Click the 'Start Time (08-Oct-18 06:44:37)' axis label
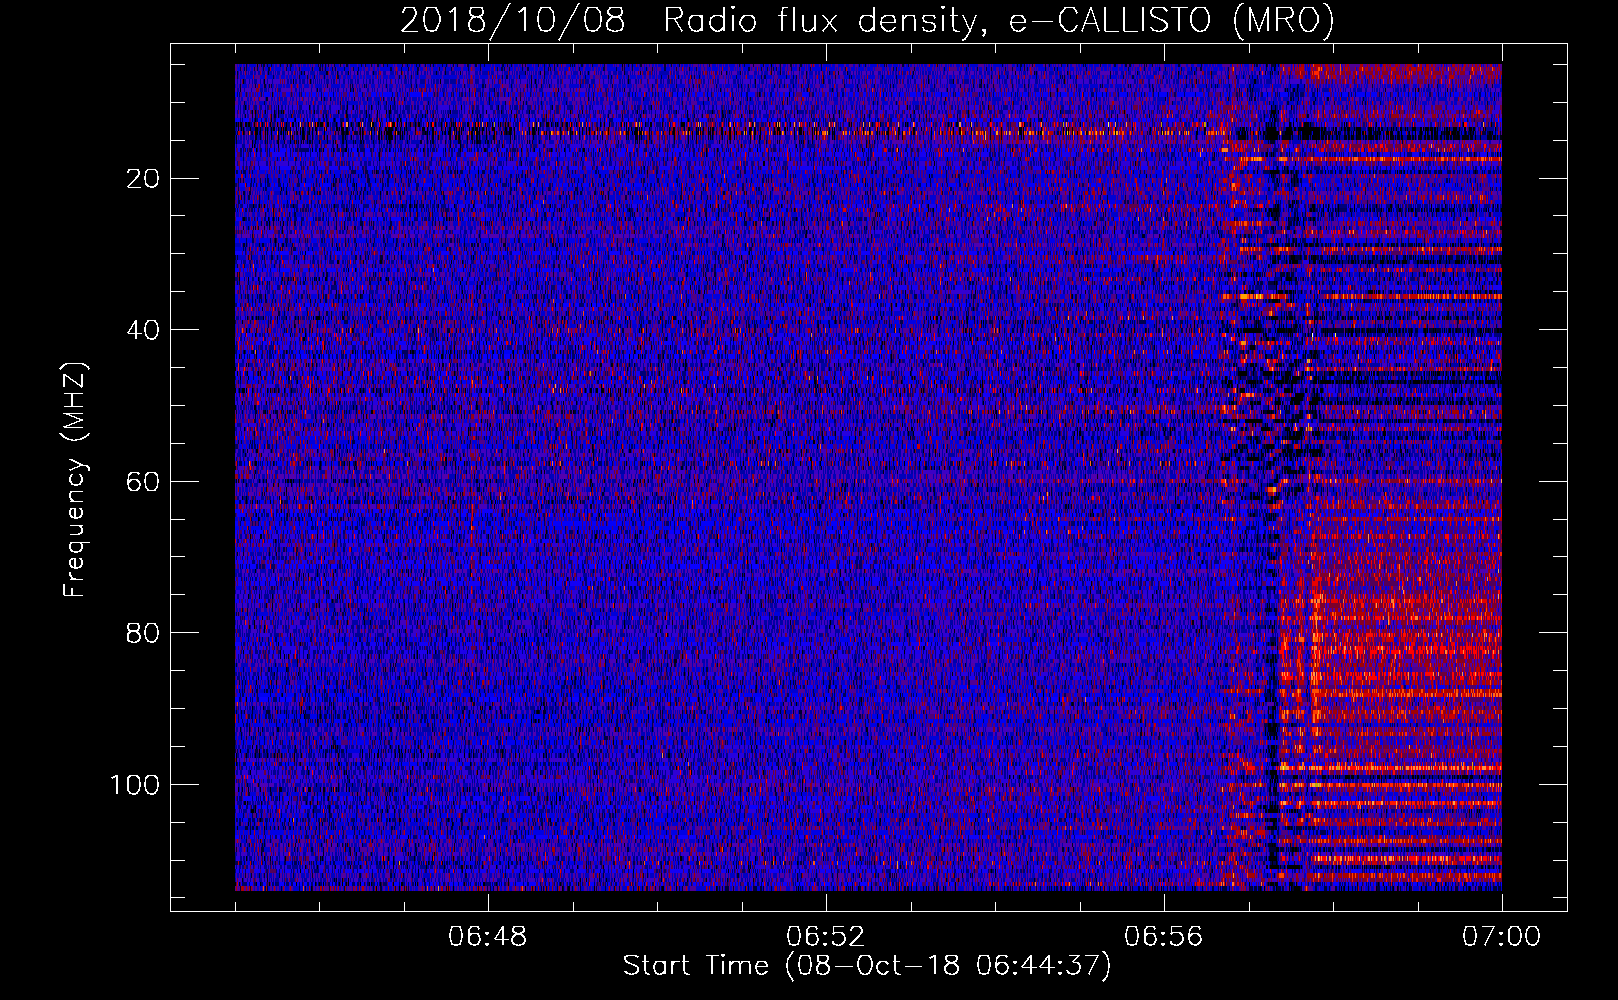Viewport: 1618px width, 1000px height. point(867,966)
